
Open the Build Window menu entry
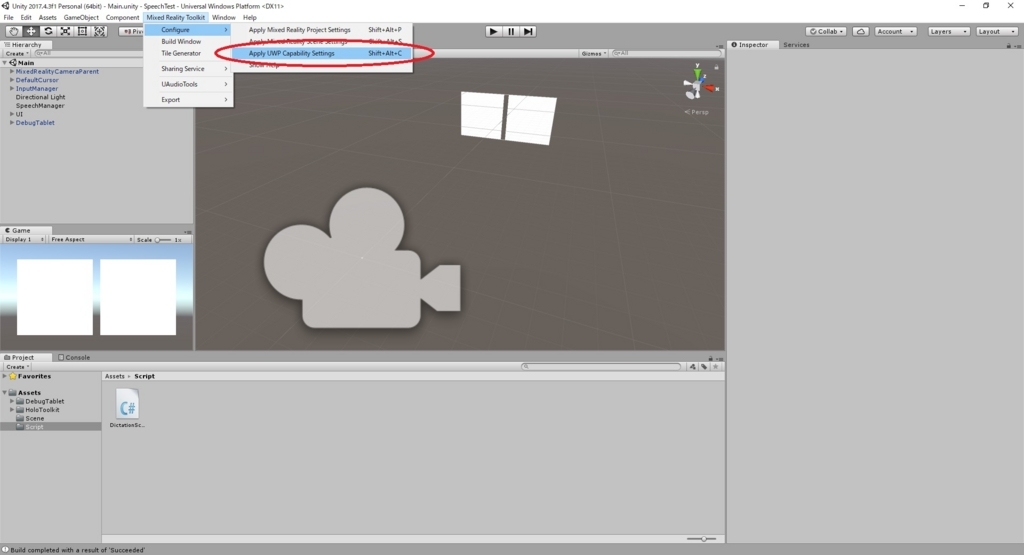tap(188, 42)
